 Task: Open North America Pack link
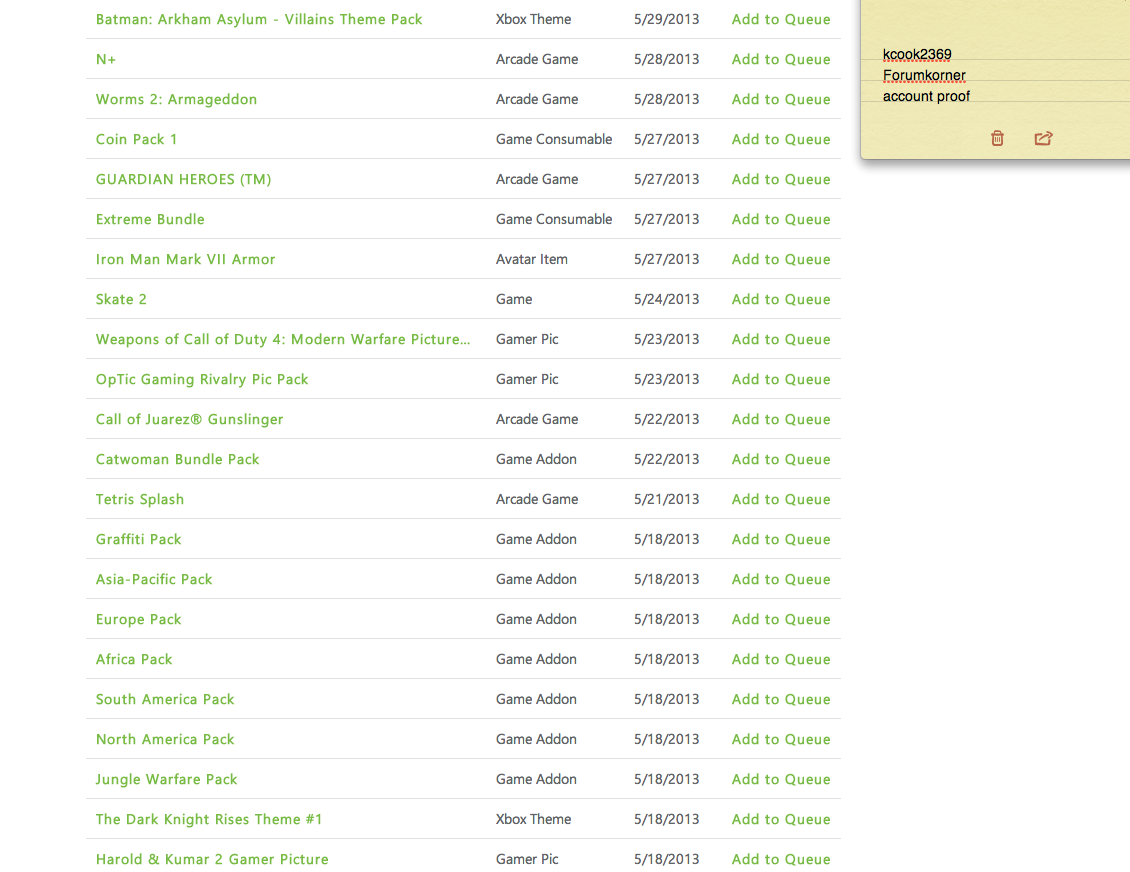(x=165, y=739)
